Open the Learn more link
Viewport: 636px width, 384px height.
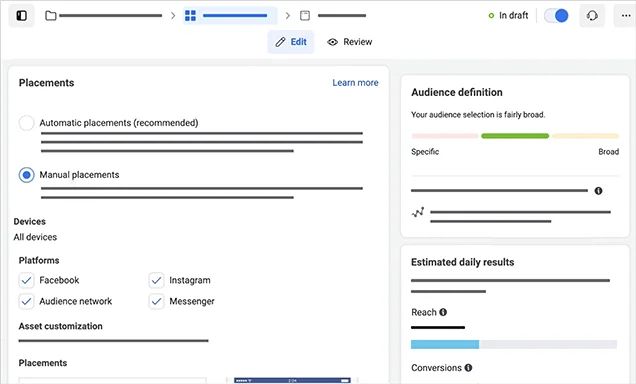355,83
